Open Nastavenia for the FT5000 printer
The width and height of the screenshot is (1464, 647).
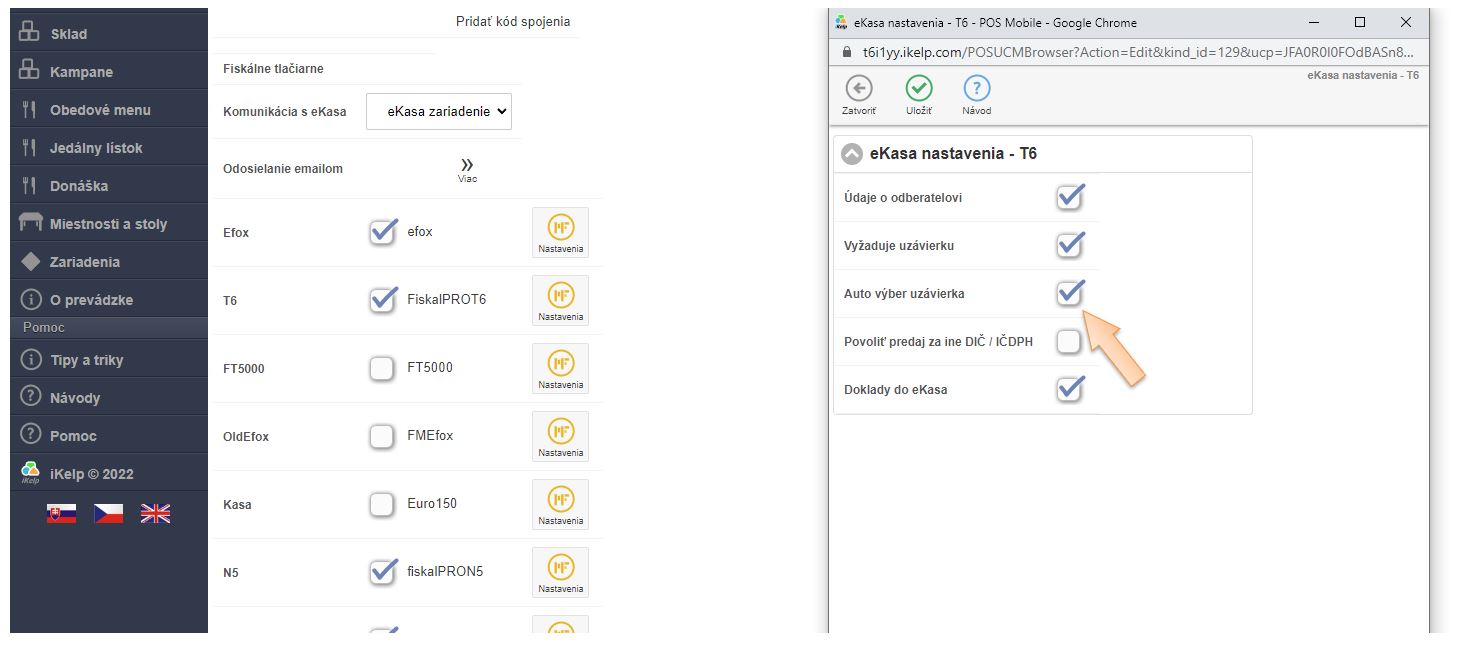pos(560,368)
